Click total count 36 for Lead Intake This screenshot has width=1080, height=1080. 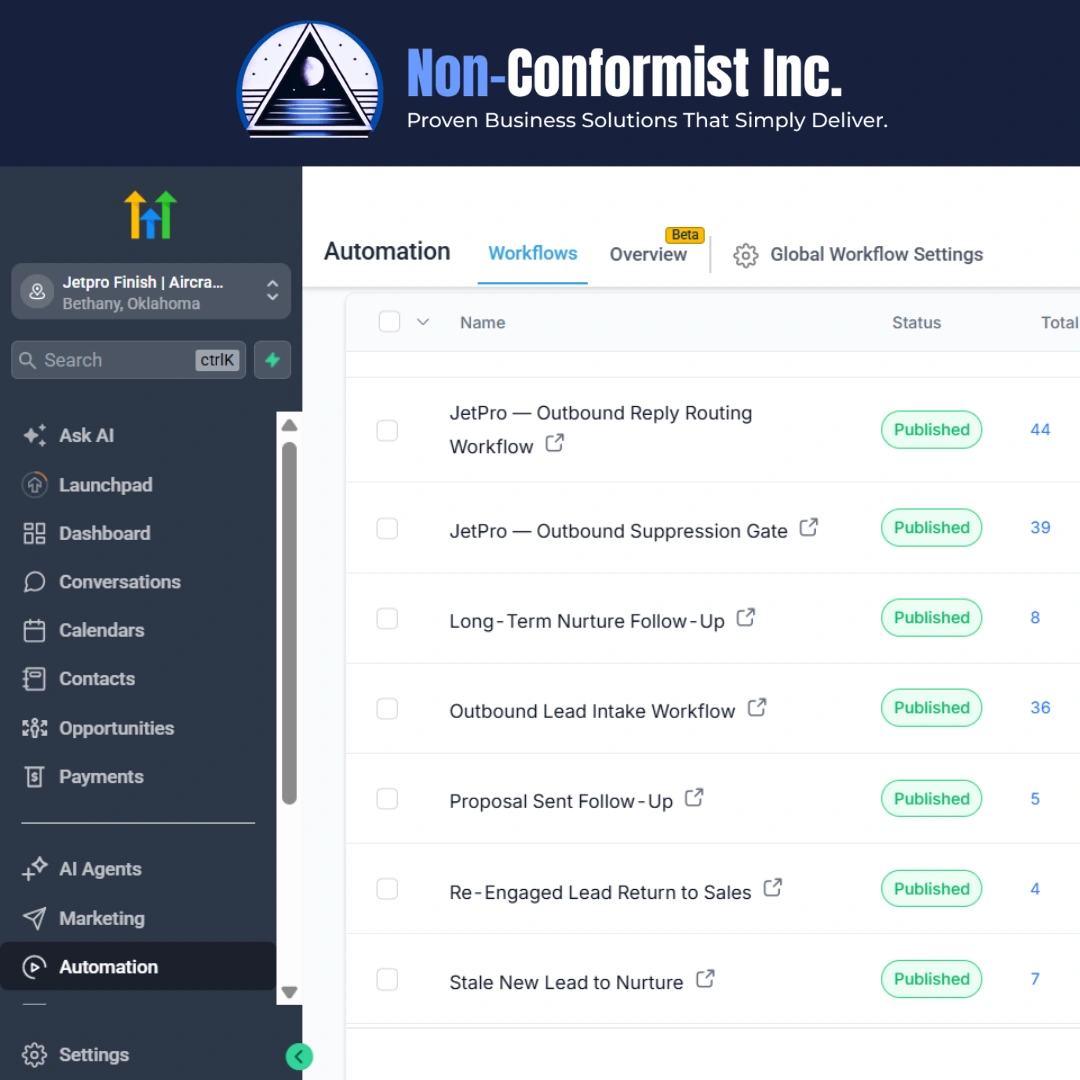pyautogui.click(x=1040, y=707)
